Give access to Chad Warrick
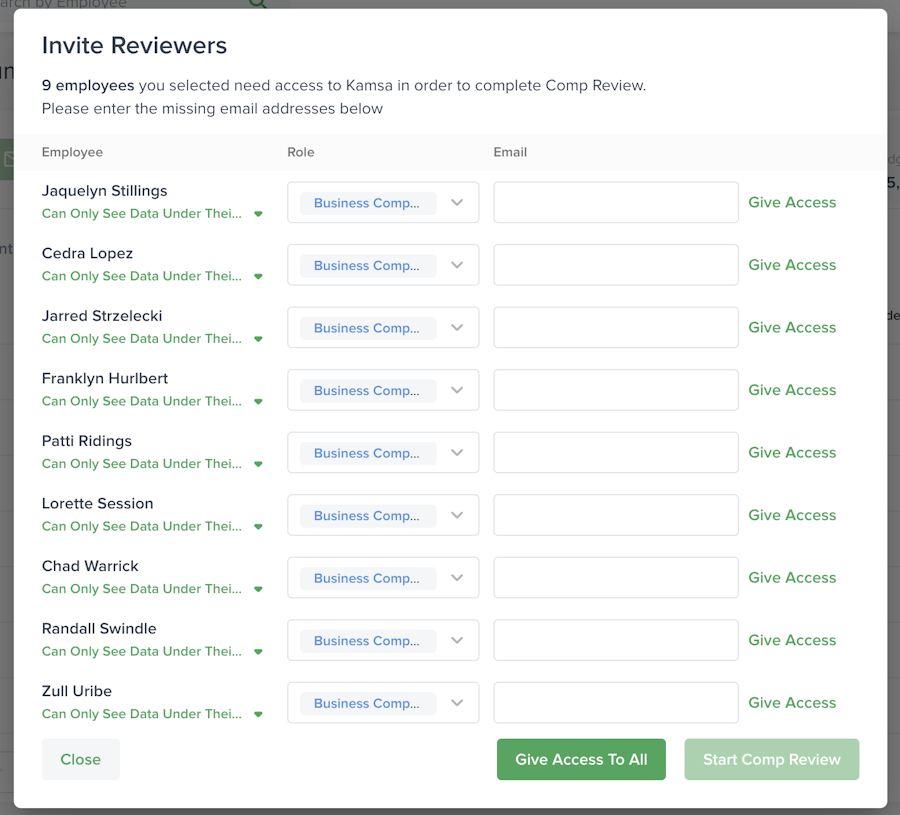The height and width of the screenshot is (815, 900). click(x=792, y=578)
